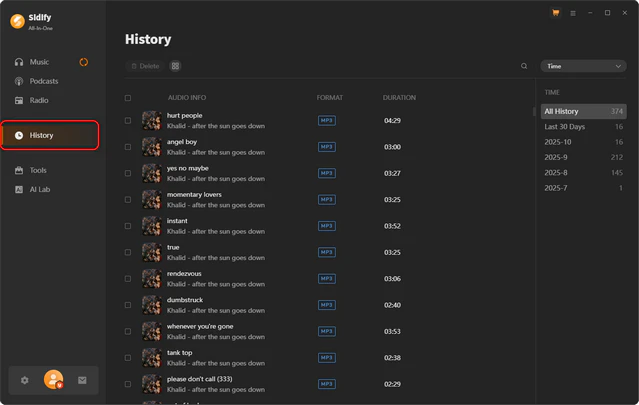Select the History sidebar item
639x405 pixels.
click(50, 135)
